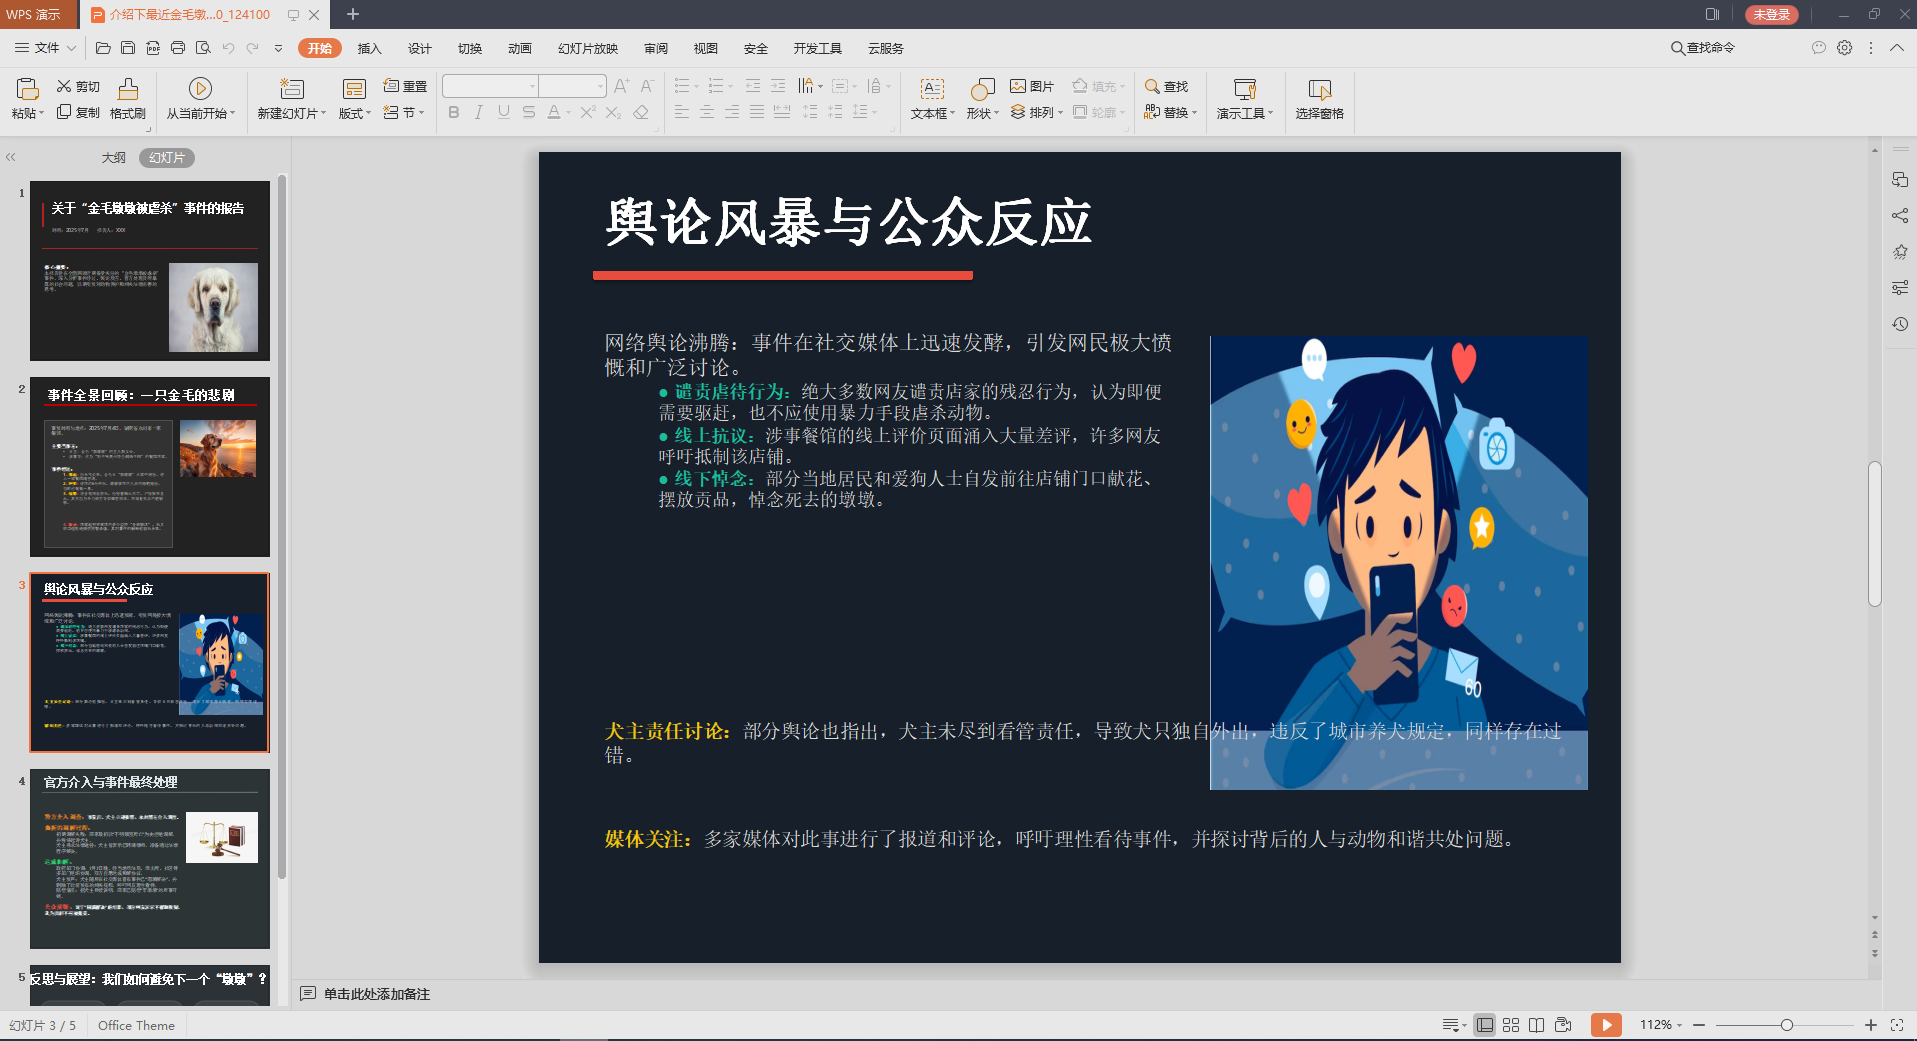Toggle Superscript formatting
This screenshot has width=1917, height=1041.
coord(588,112)
